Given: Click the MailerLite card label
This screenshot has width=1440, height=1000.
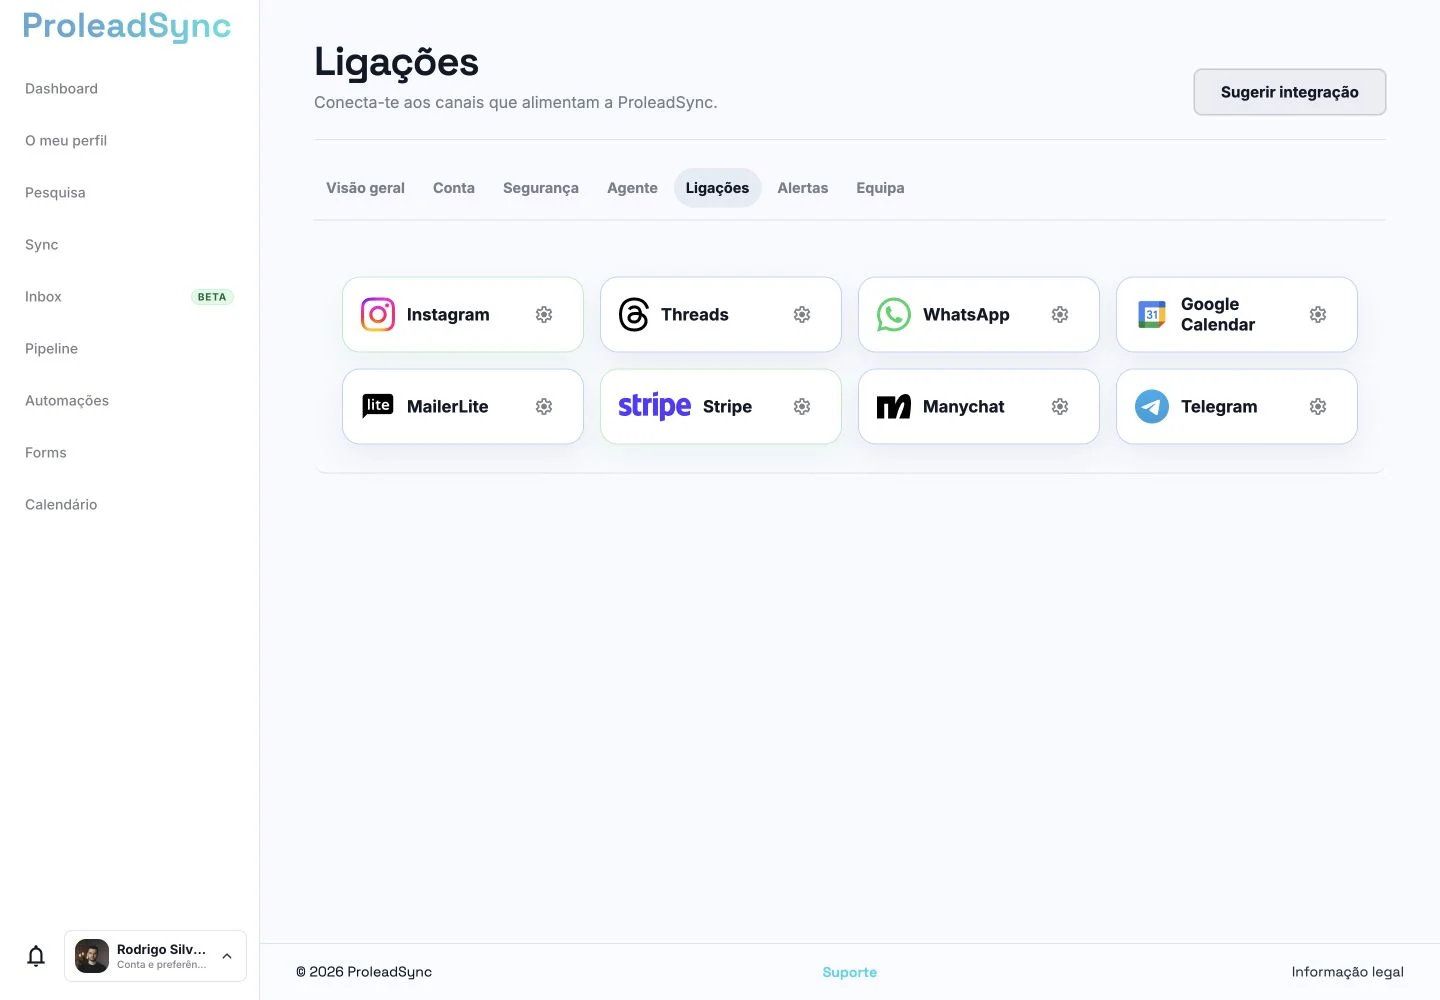Looking at the screenshot, I should [448, 407].
